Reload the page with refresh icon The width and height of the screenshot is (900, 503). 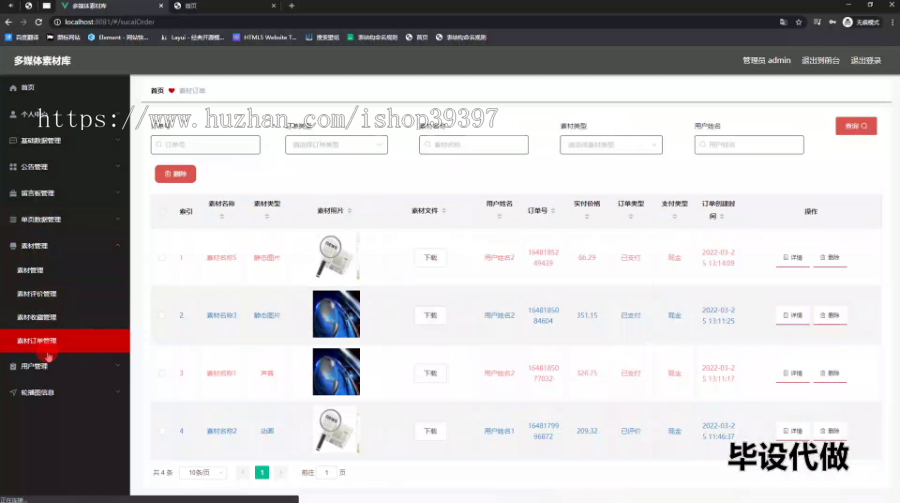click(38, 22)
